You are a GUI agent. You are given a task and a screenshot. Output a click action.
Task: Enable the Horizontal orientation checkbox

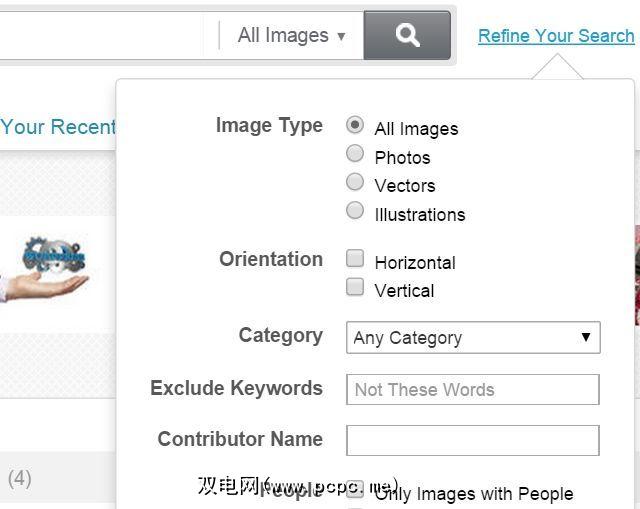[x=355, y=259]
